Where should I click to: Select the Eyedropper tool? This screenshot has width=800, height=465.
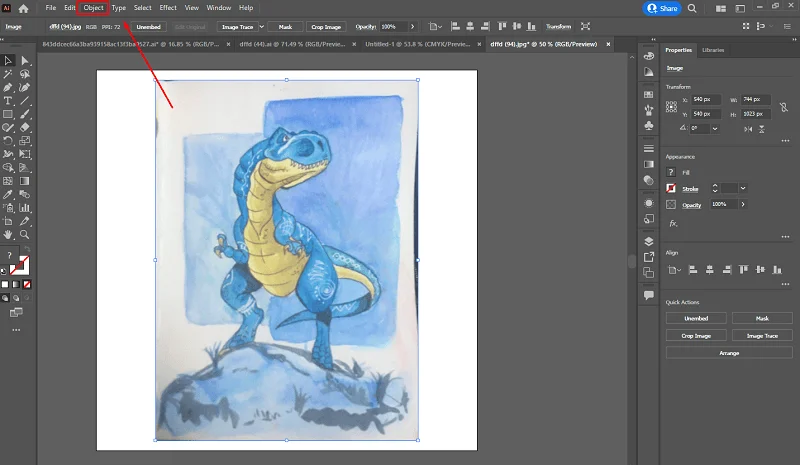coord(8,194)
